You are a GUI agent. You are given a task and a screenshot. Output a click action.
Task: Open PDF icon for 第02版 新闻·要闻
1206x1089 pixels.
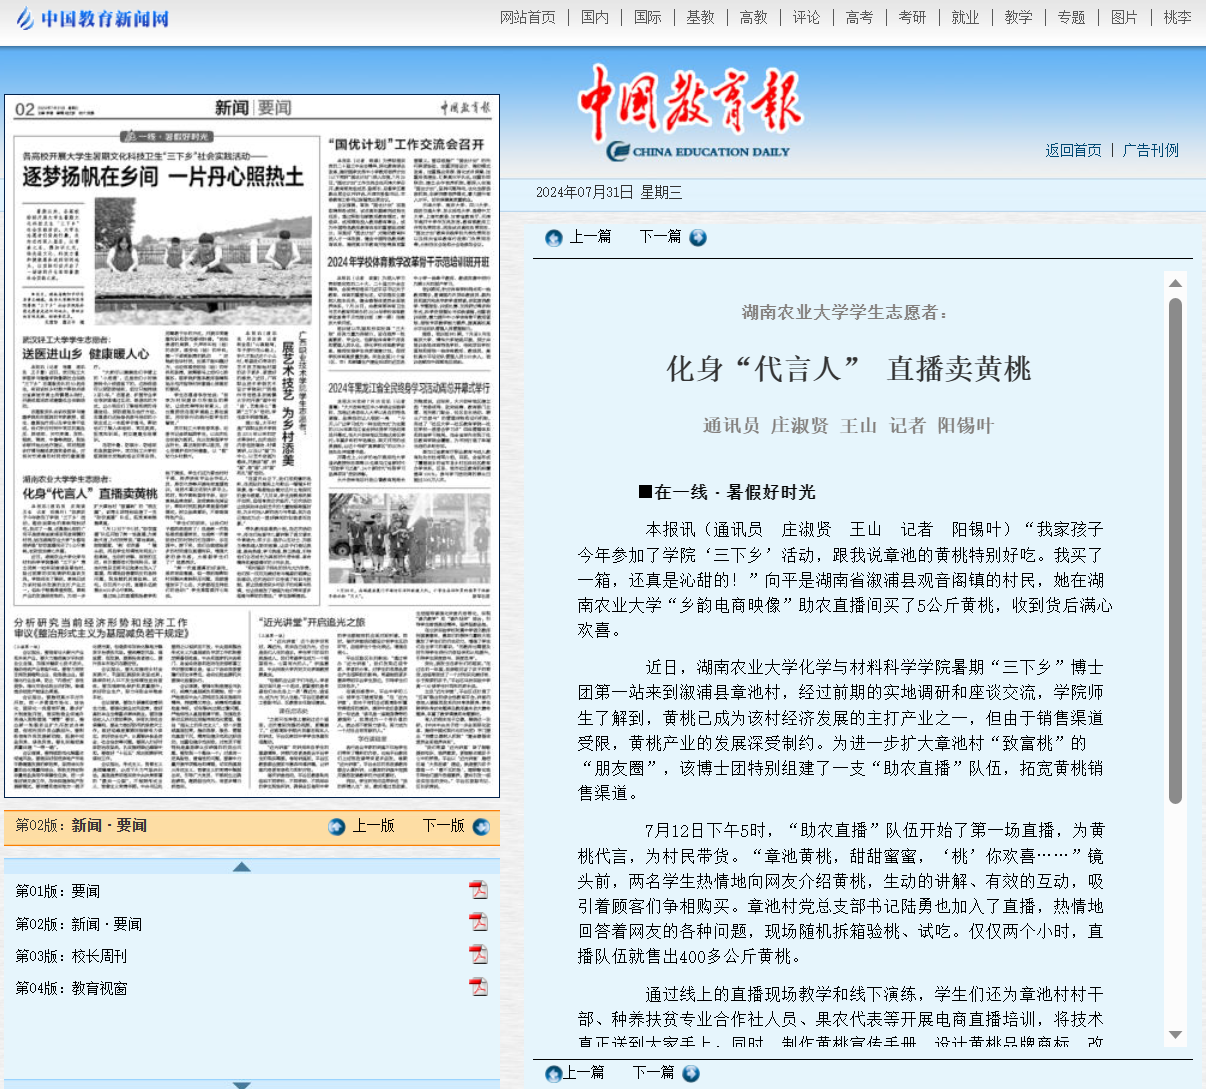click(479, 922)
